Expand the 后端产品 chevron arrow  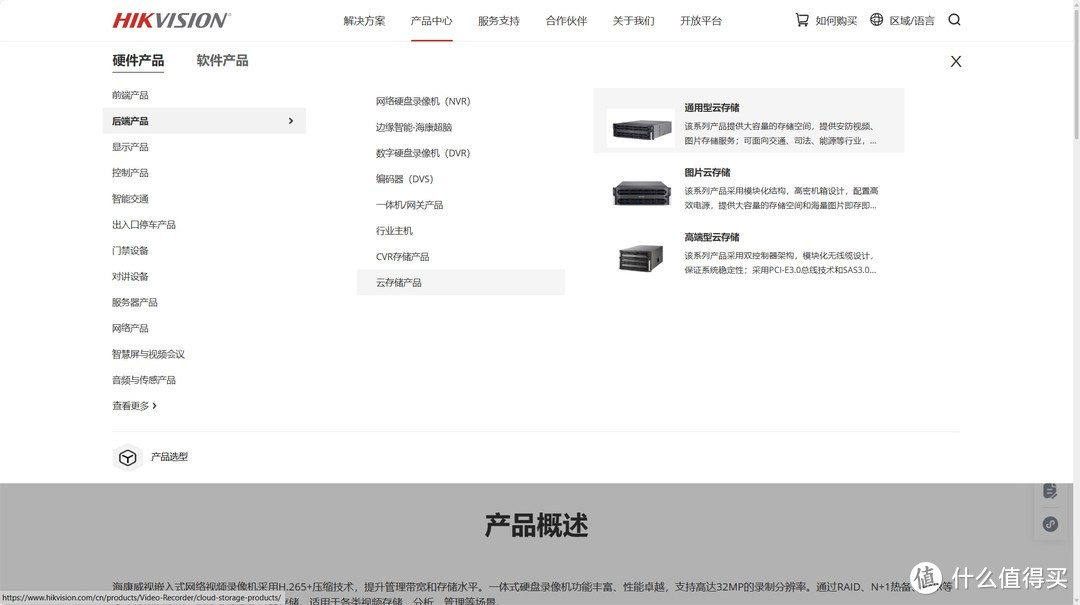[291, 121]
